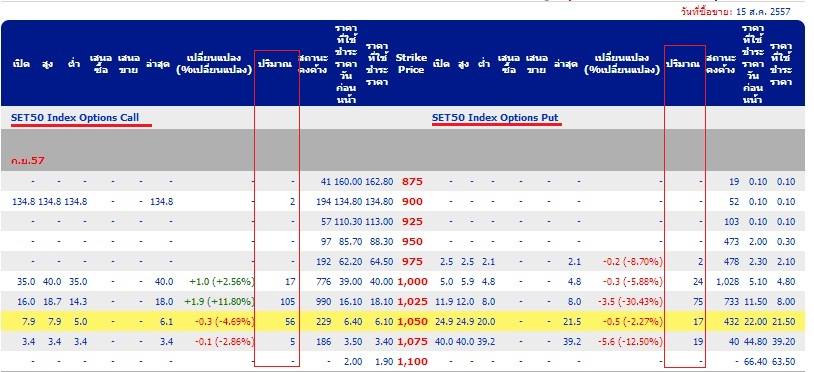
Task: Click put change -5.6 (-12.50%) cell
Action: click(626, 341)
